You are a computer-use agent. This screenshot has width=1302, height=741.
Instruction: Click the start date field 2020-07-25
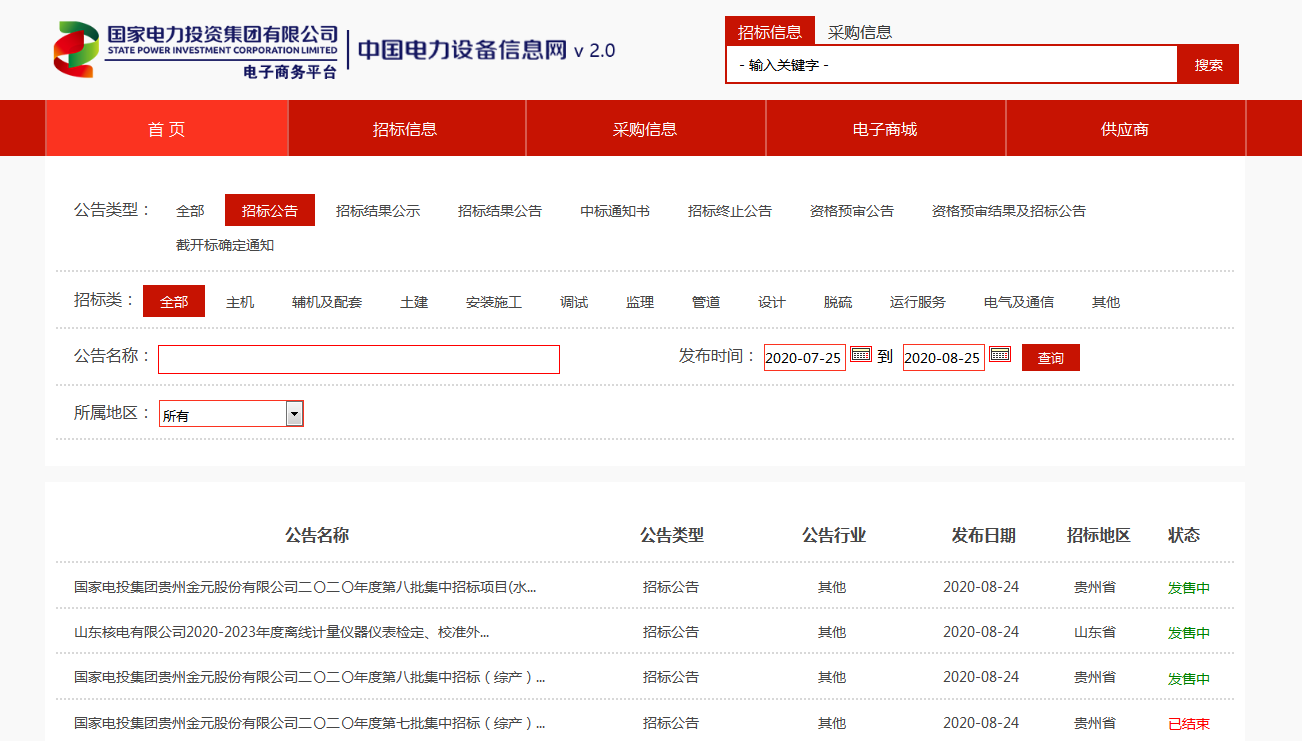pos(805,358)
